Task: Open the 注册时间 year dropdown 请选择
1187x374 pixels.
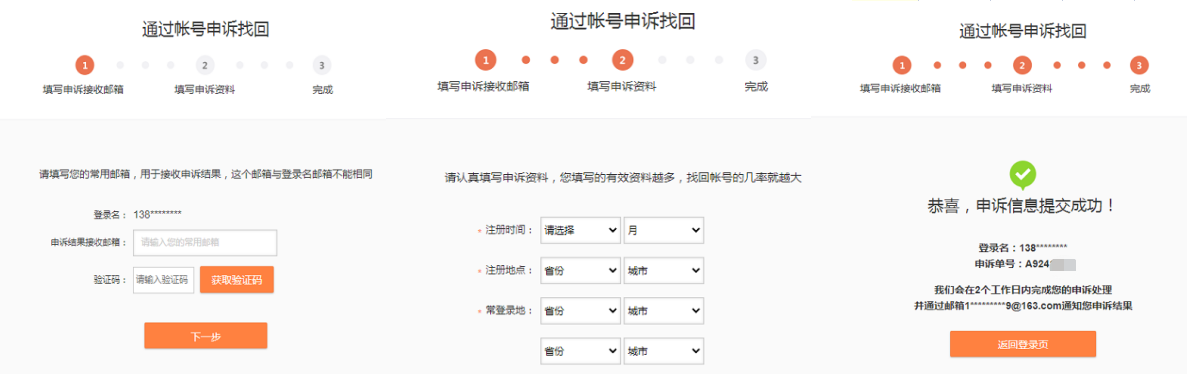Action: coord(581,230)
